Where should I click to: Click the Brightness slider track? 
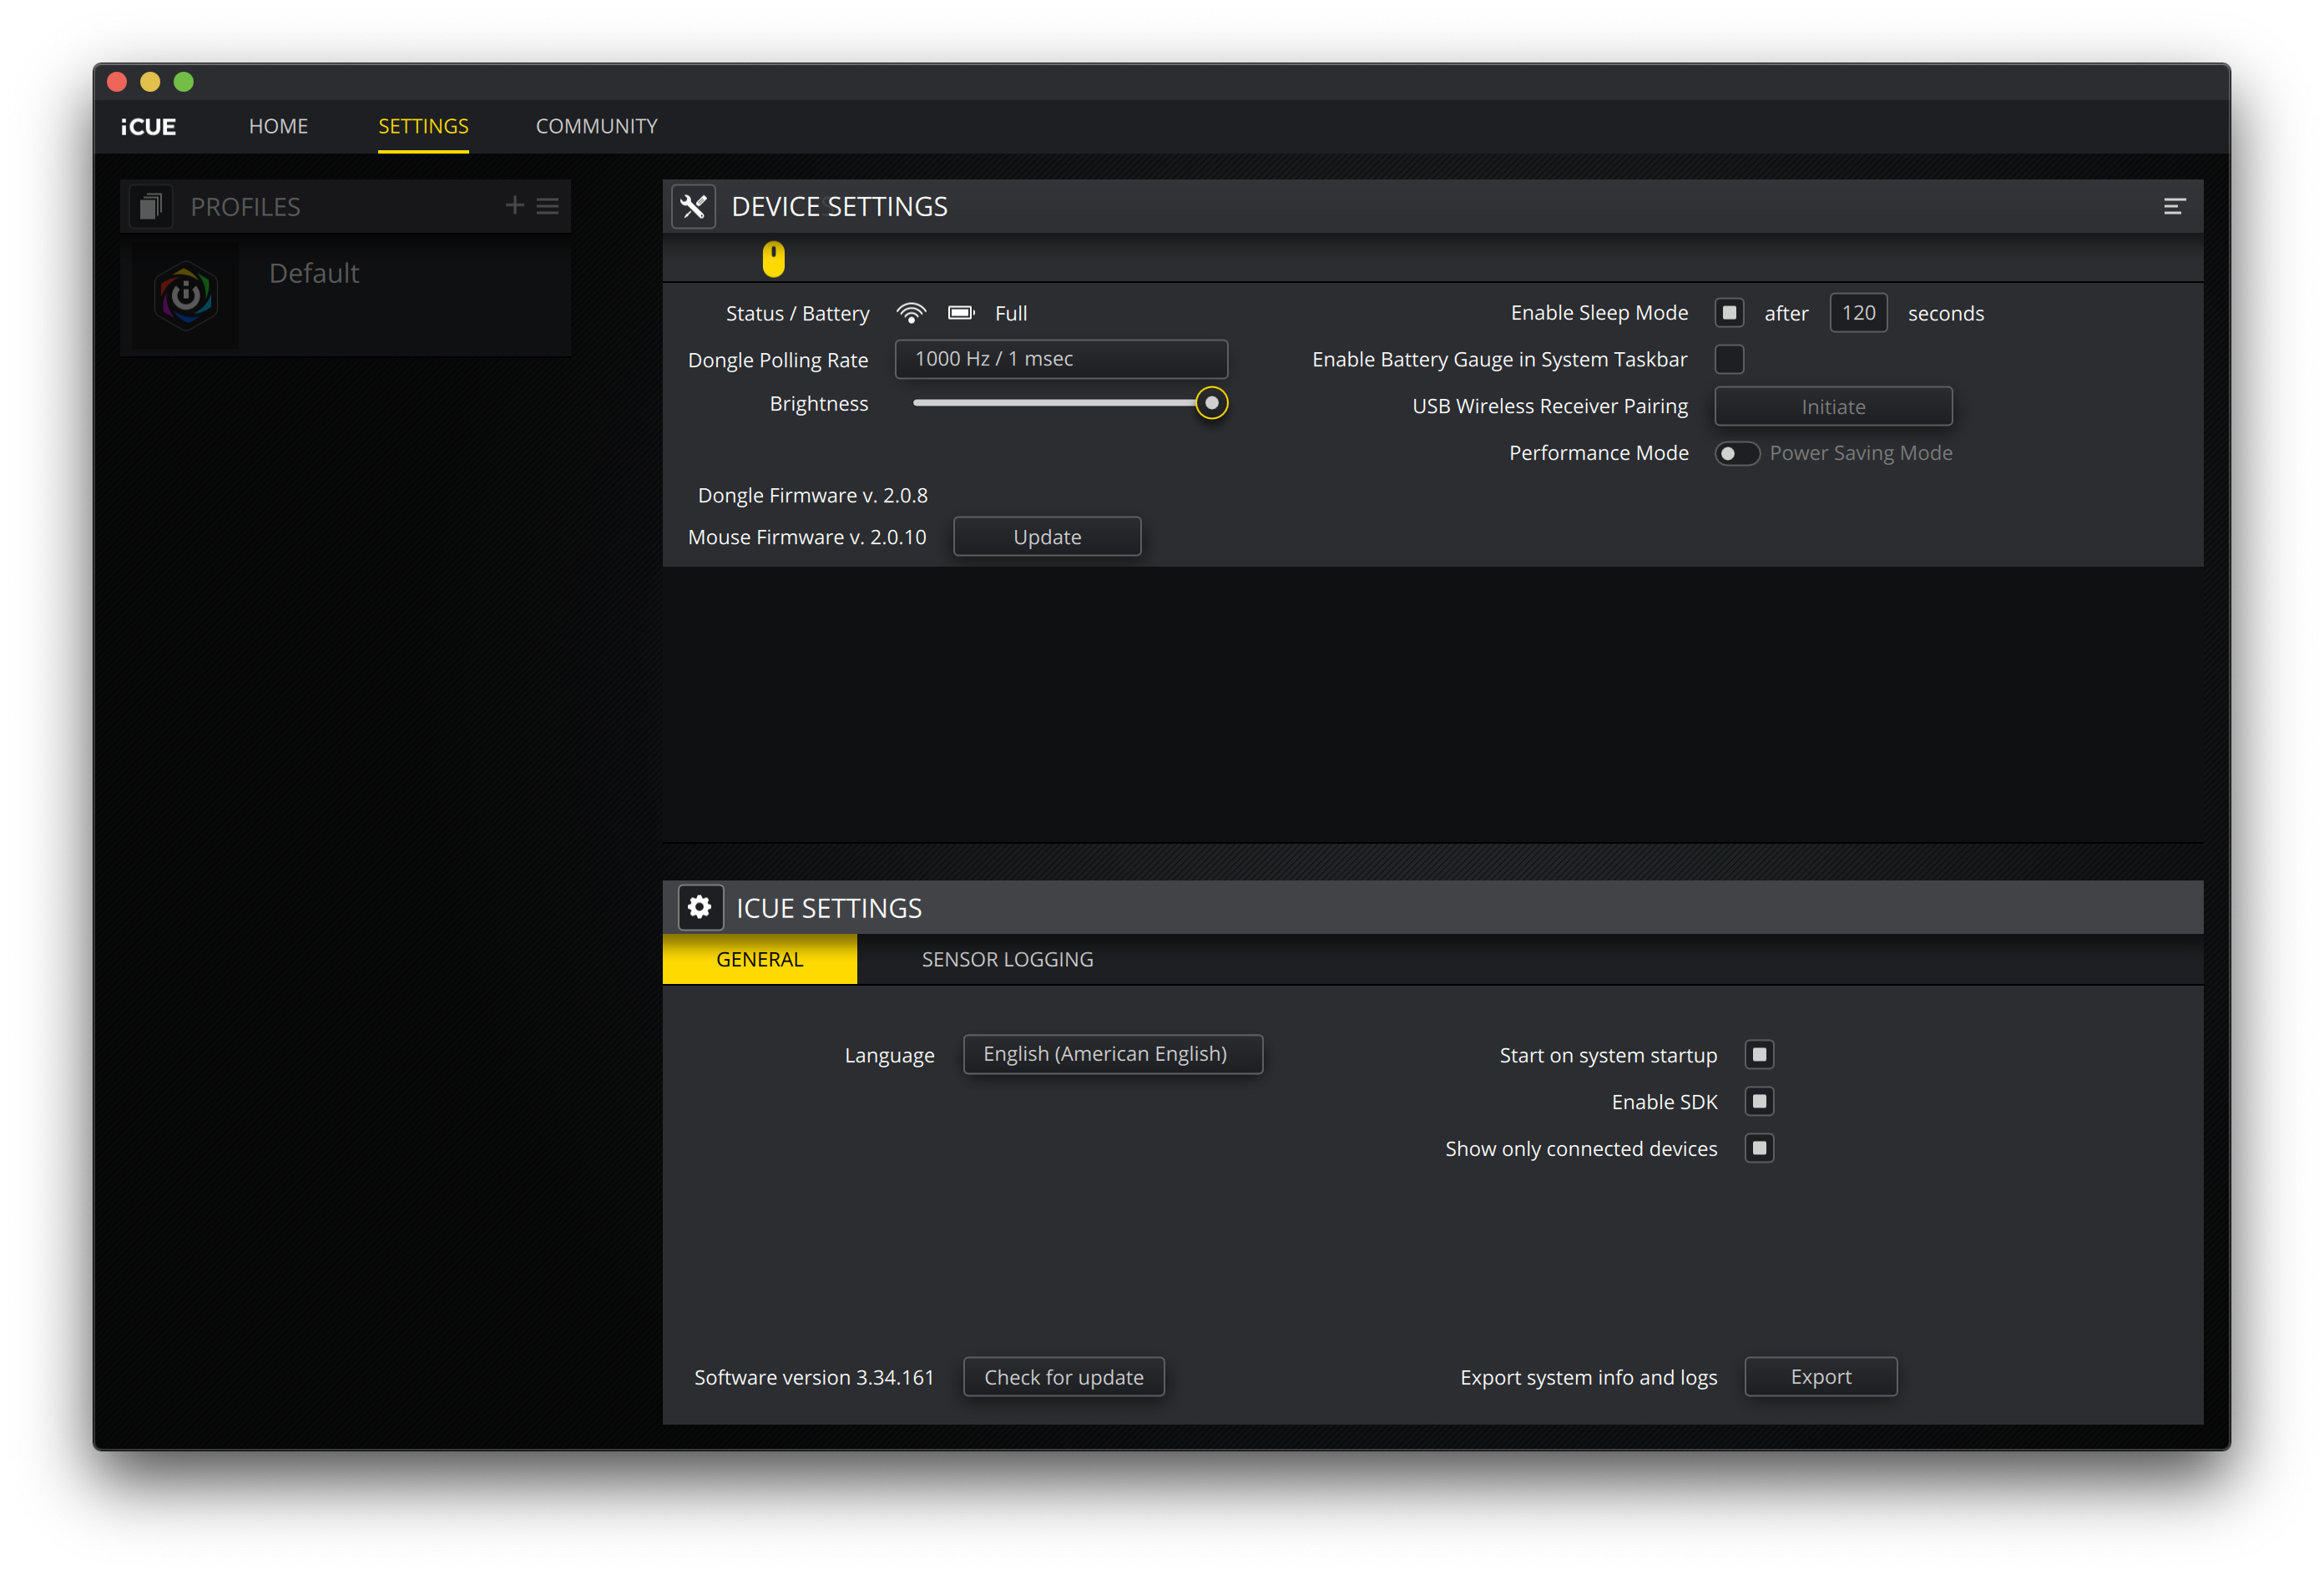point(1055,403)
